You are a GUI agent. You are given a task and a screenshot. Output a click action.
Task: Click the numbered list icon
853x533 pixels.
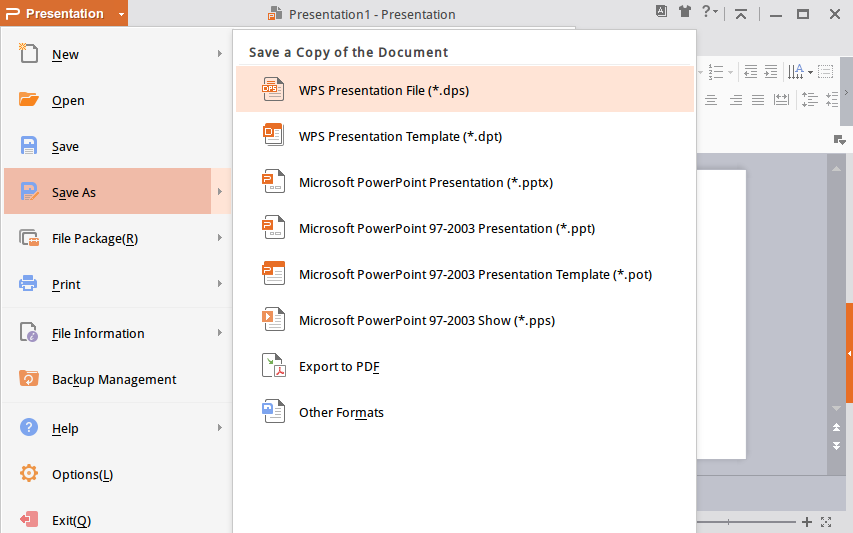pos(715,72)
